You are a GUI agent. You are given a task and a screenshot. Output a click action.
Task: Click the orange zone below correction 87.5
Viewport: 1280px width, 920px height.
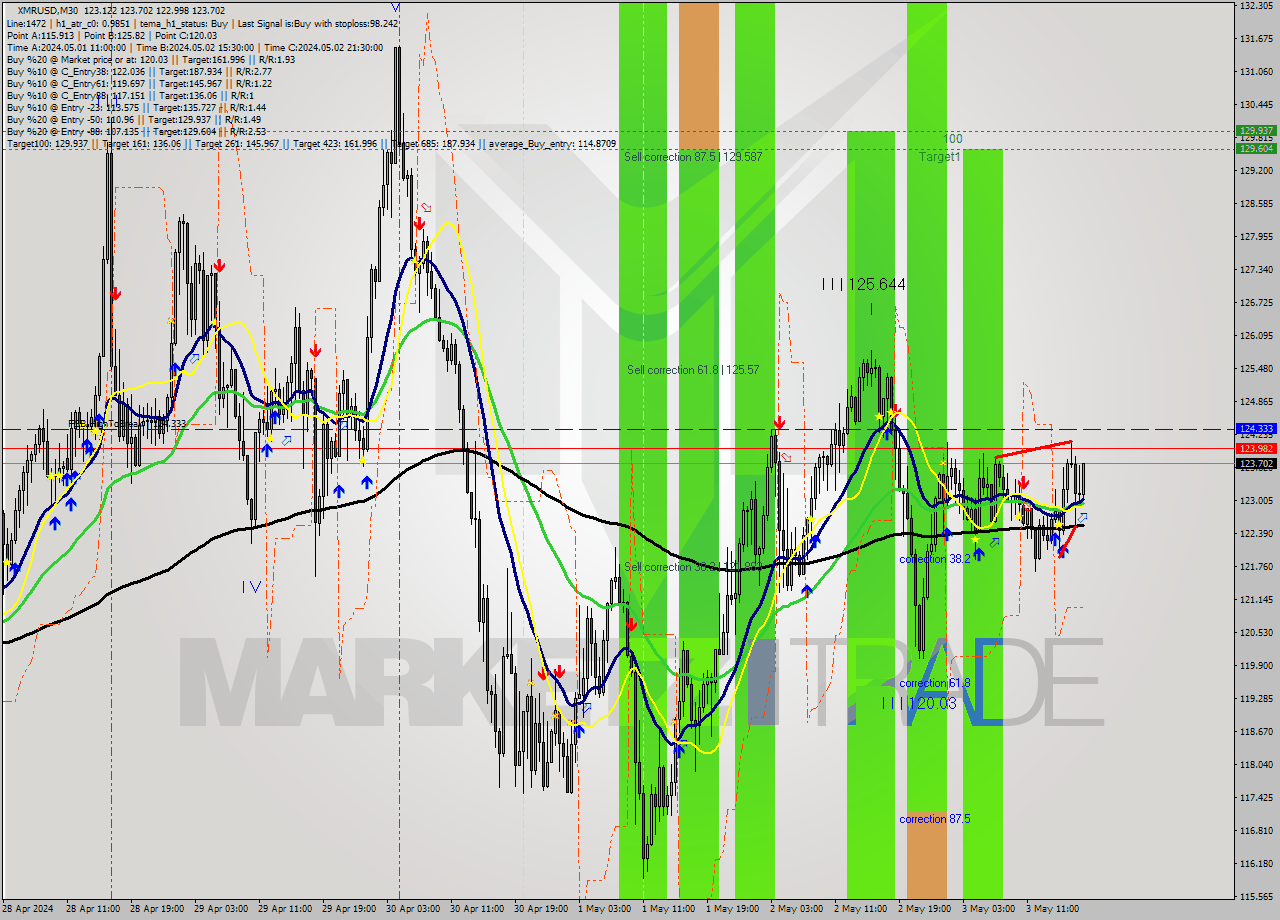926,855
